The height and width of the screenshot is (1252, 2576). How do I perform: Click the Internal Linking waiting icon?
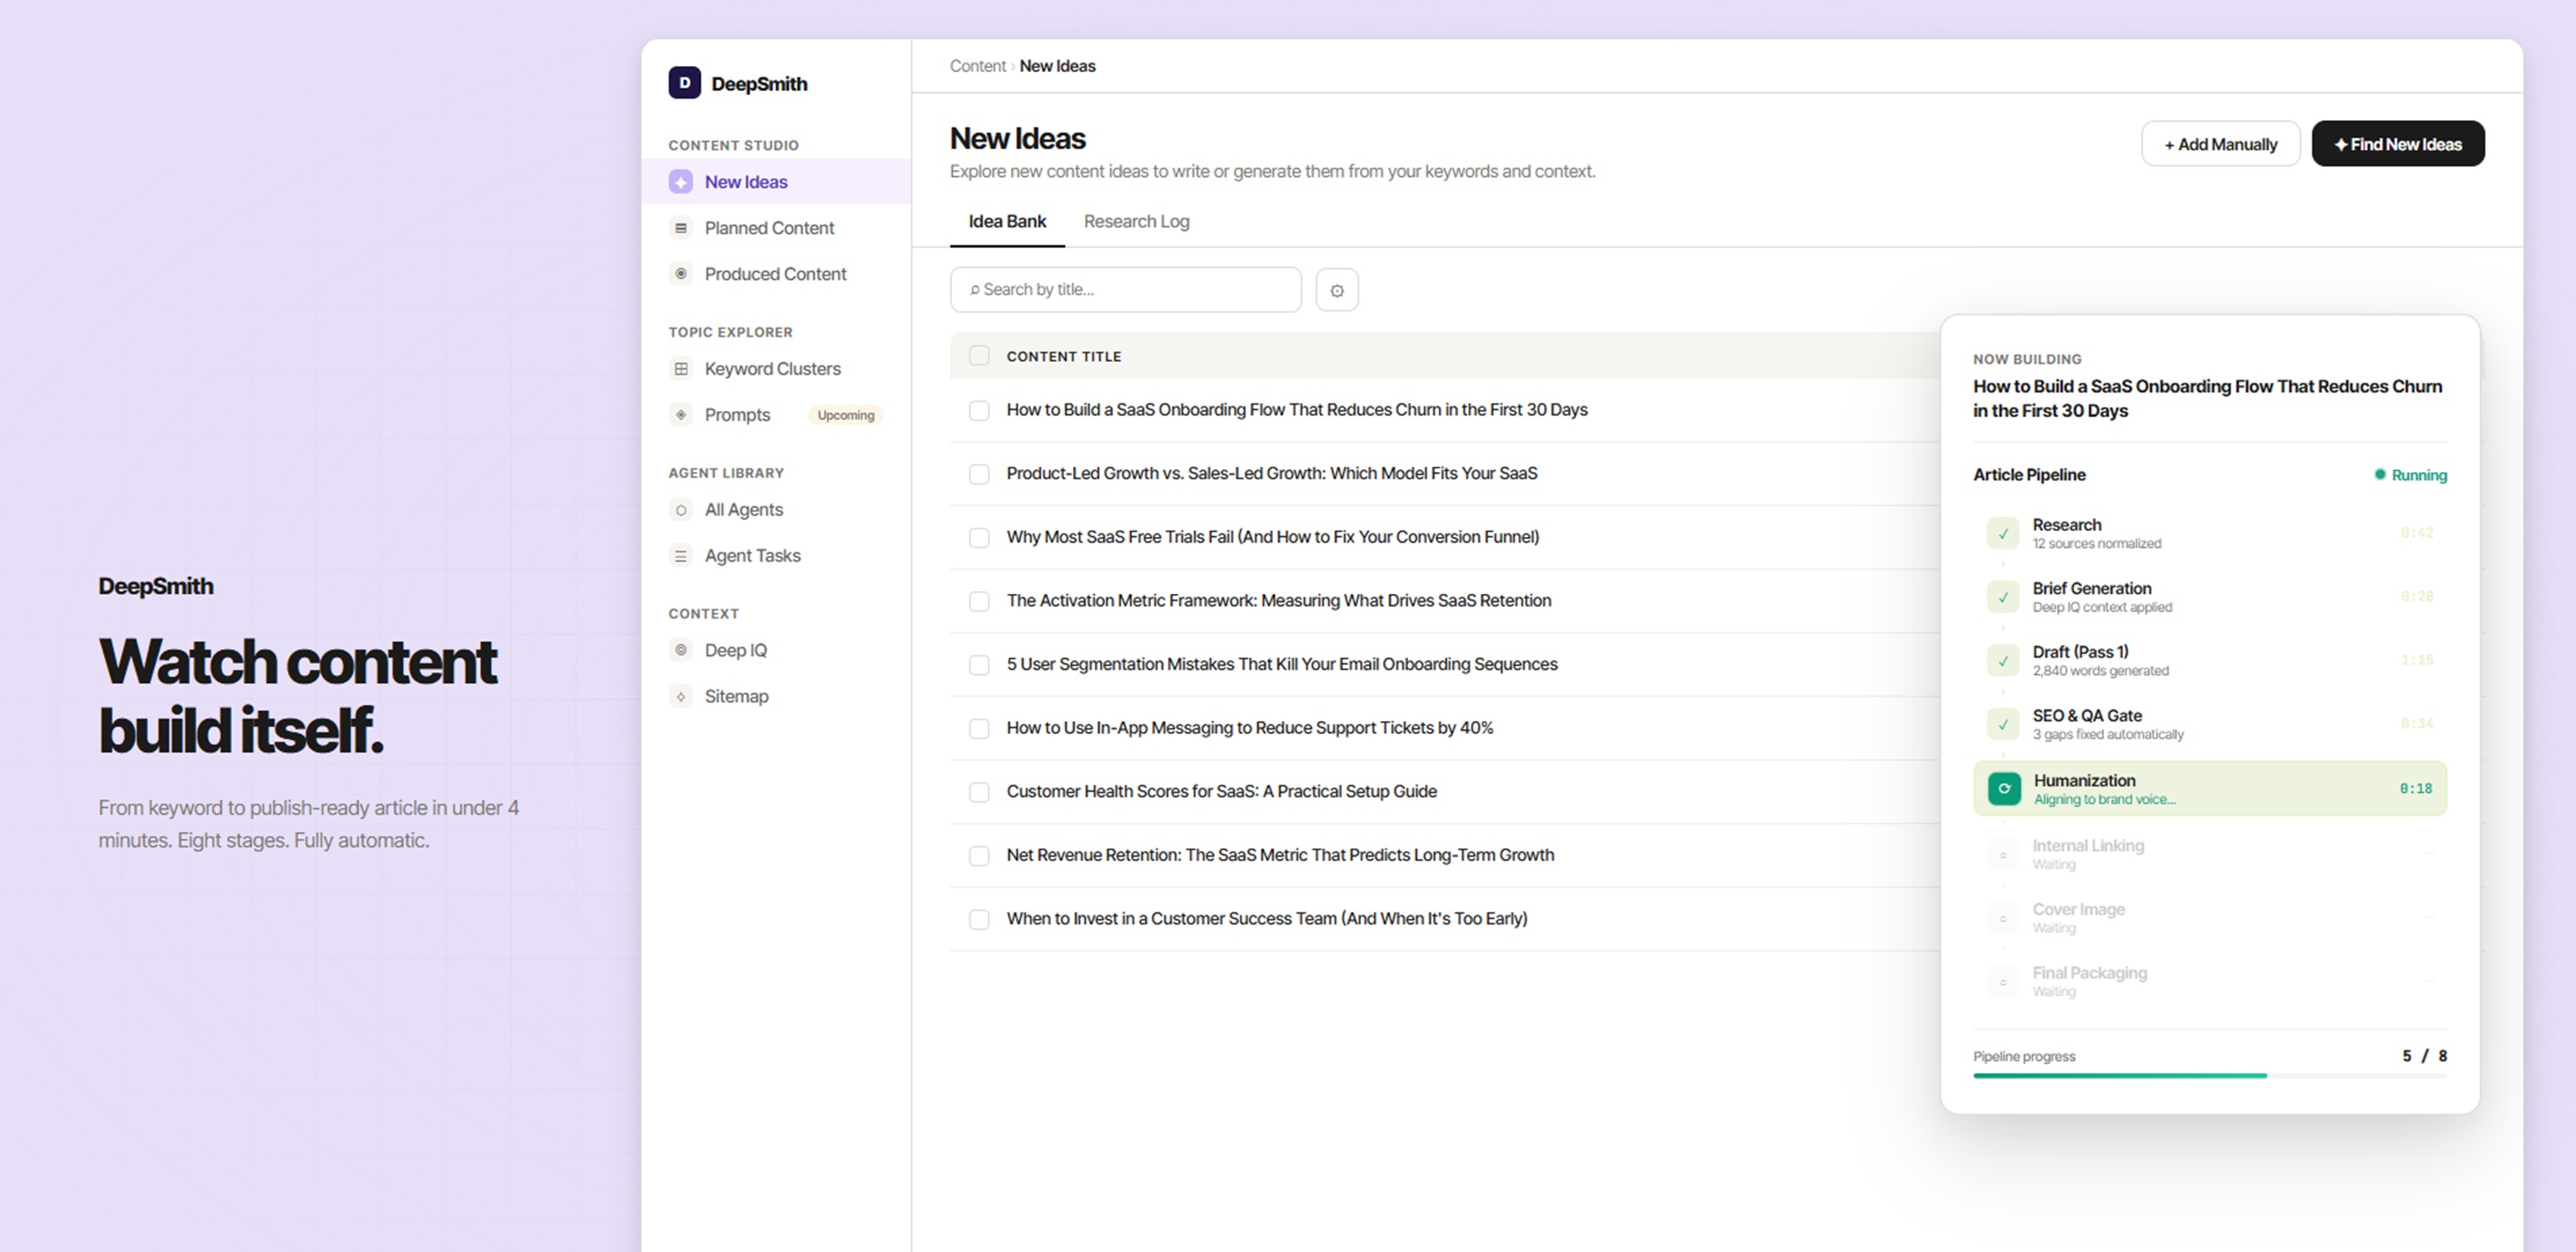(2003, 855)
